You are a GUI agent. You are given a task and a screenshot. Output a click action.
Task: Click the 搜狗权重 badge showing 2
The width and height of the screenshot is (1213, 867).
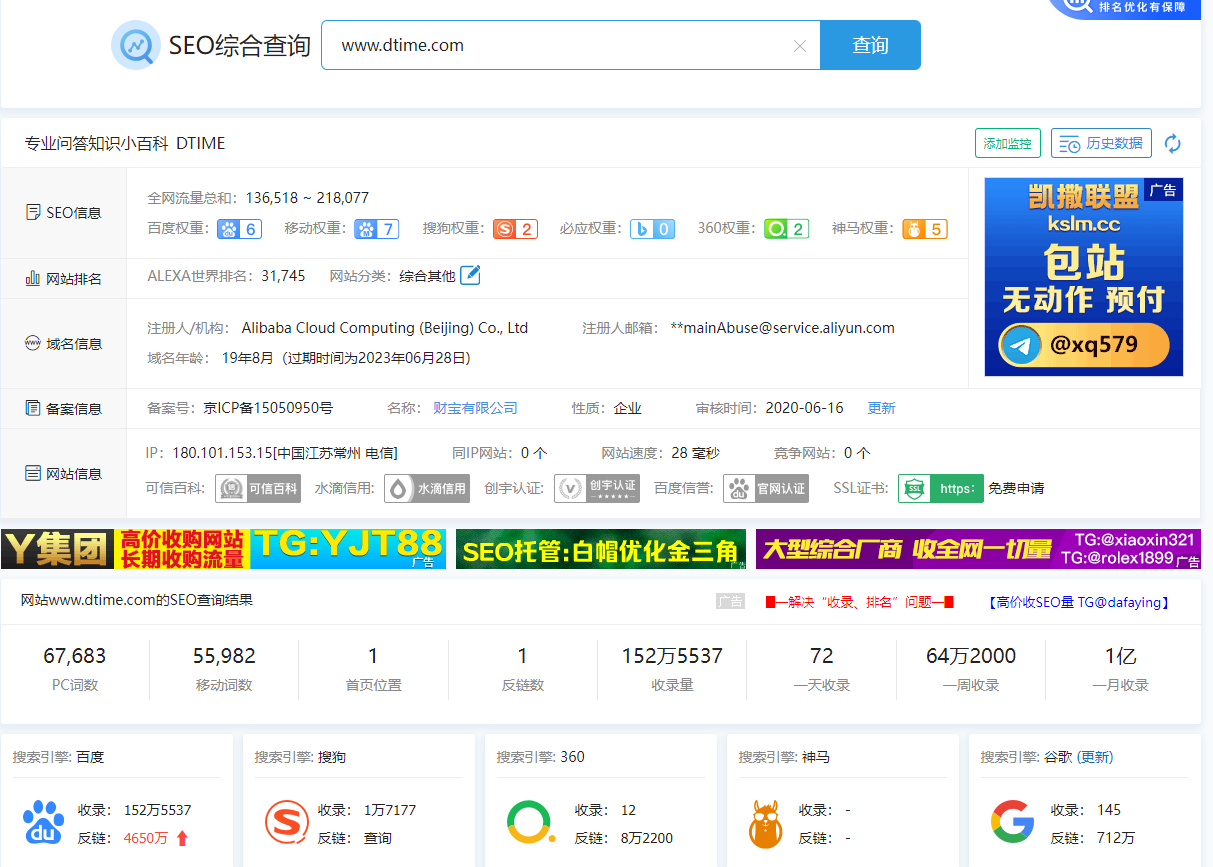(x=515, y=229)
